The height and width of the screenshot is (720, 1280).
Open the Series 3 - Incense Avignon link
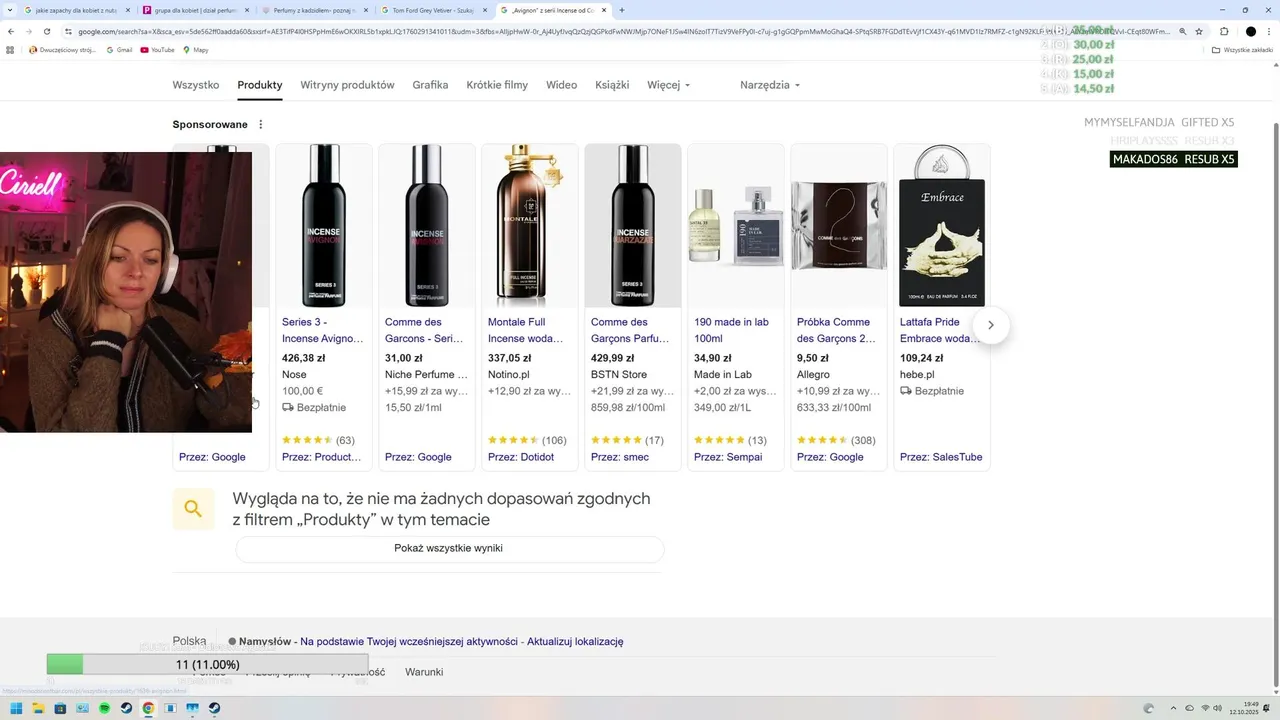tap(322, 330)
